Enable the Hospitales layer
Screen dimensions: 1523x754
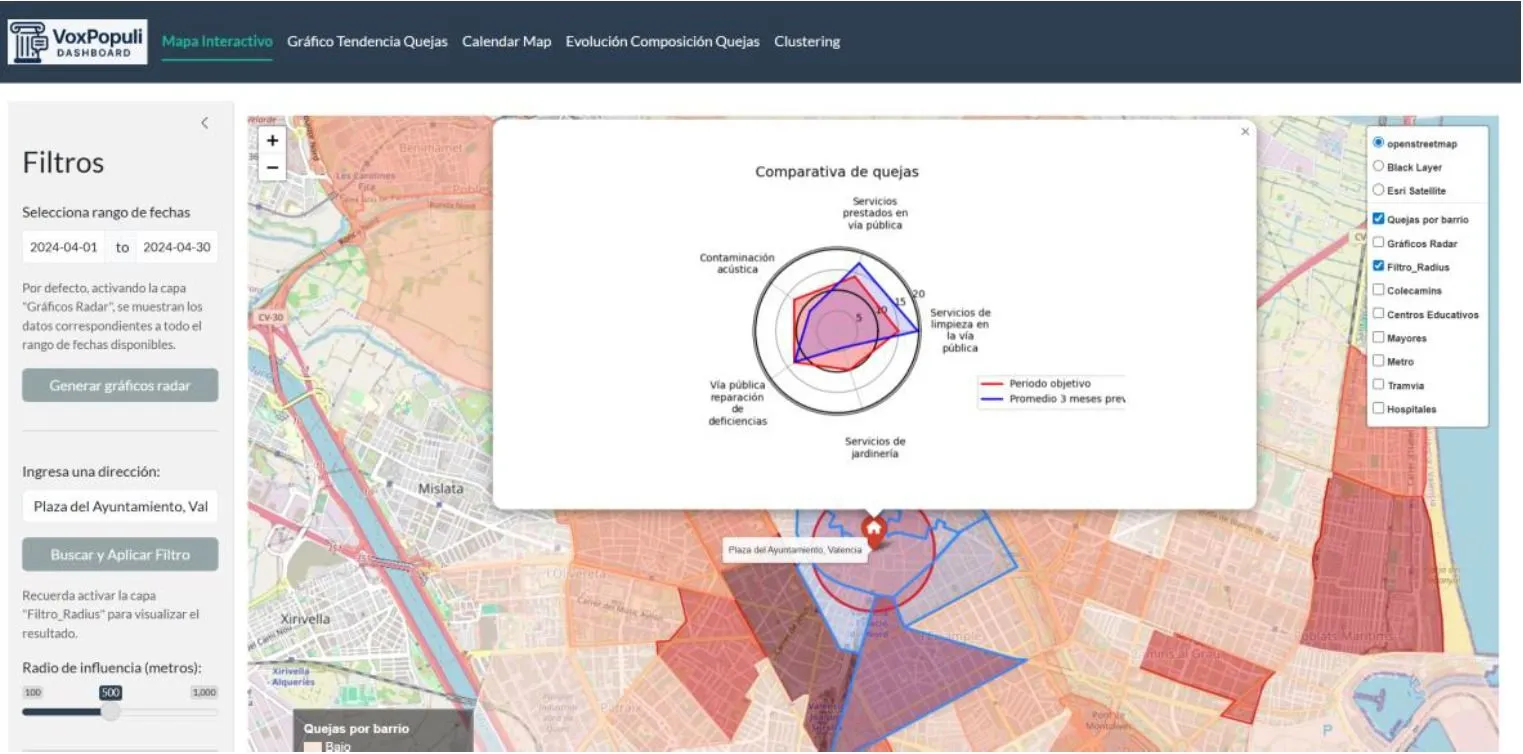click(1379, 408)
